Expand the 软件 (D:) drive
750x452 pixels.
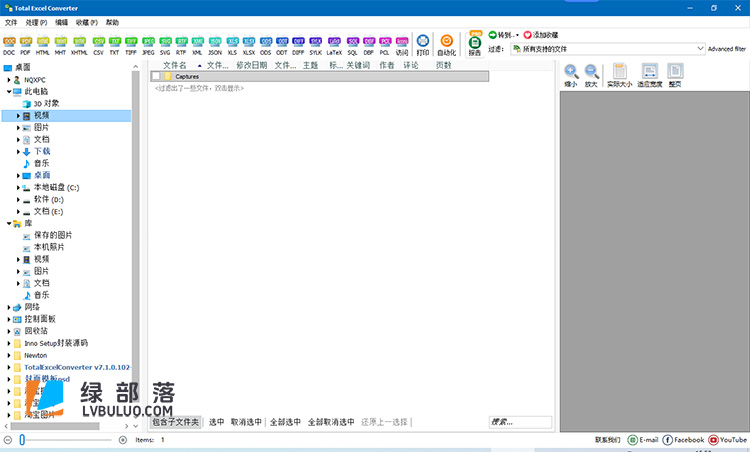18,199
